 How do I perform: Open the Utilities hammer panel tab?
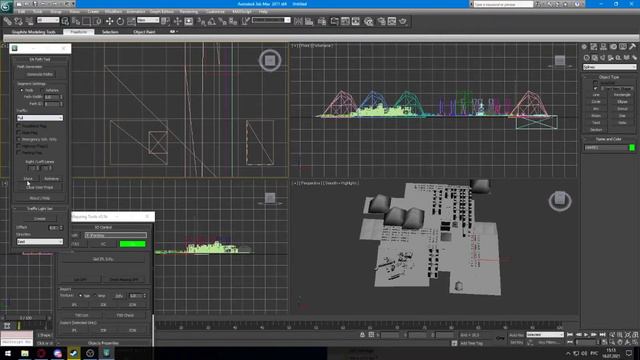[633, 47]
